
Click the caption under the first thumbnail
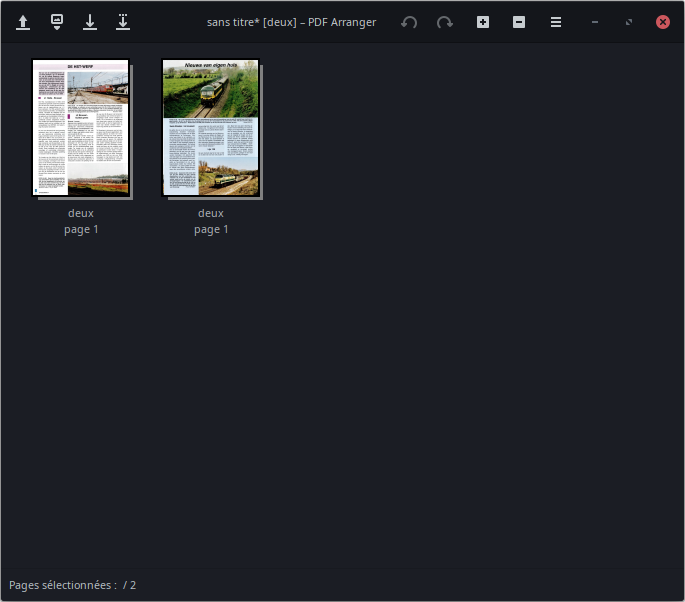81,221
